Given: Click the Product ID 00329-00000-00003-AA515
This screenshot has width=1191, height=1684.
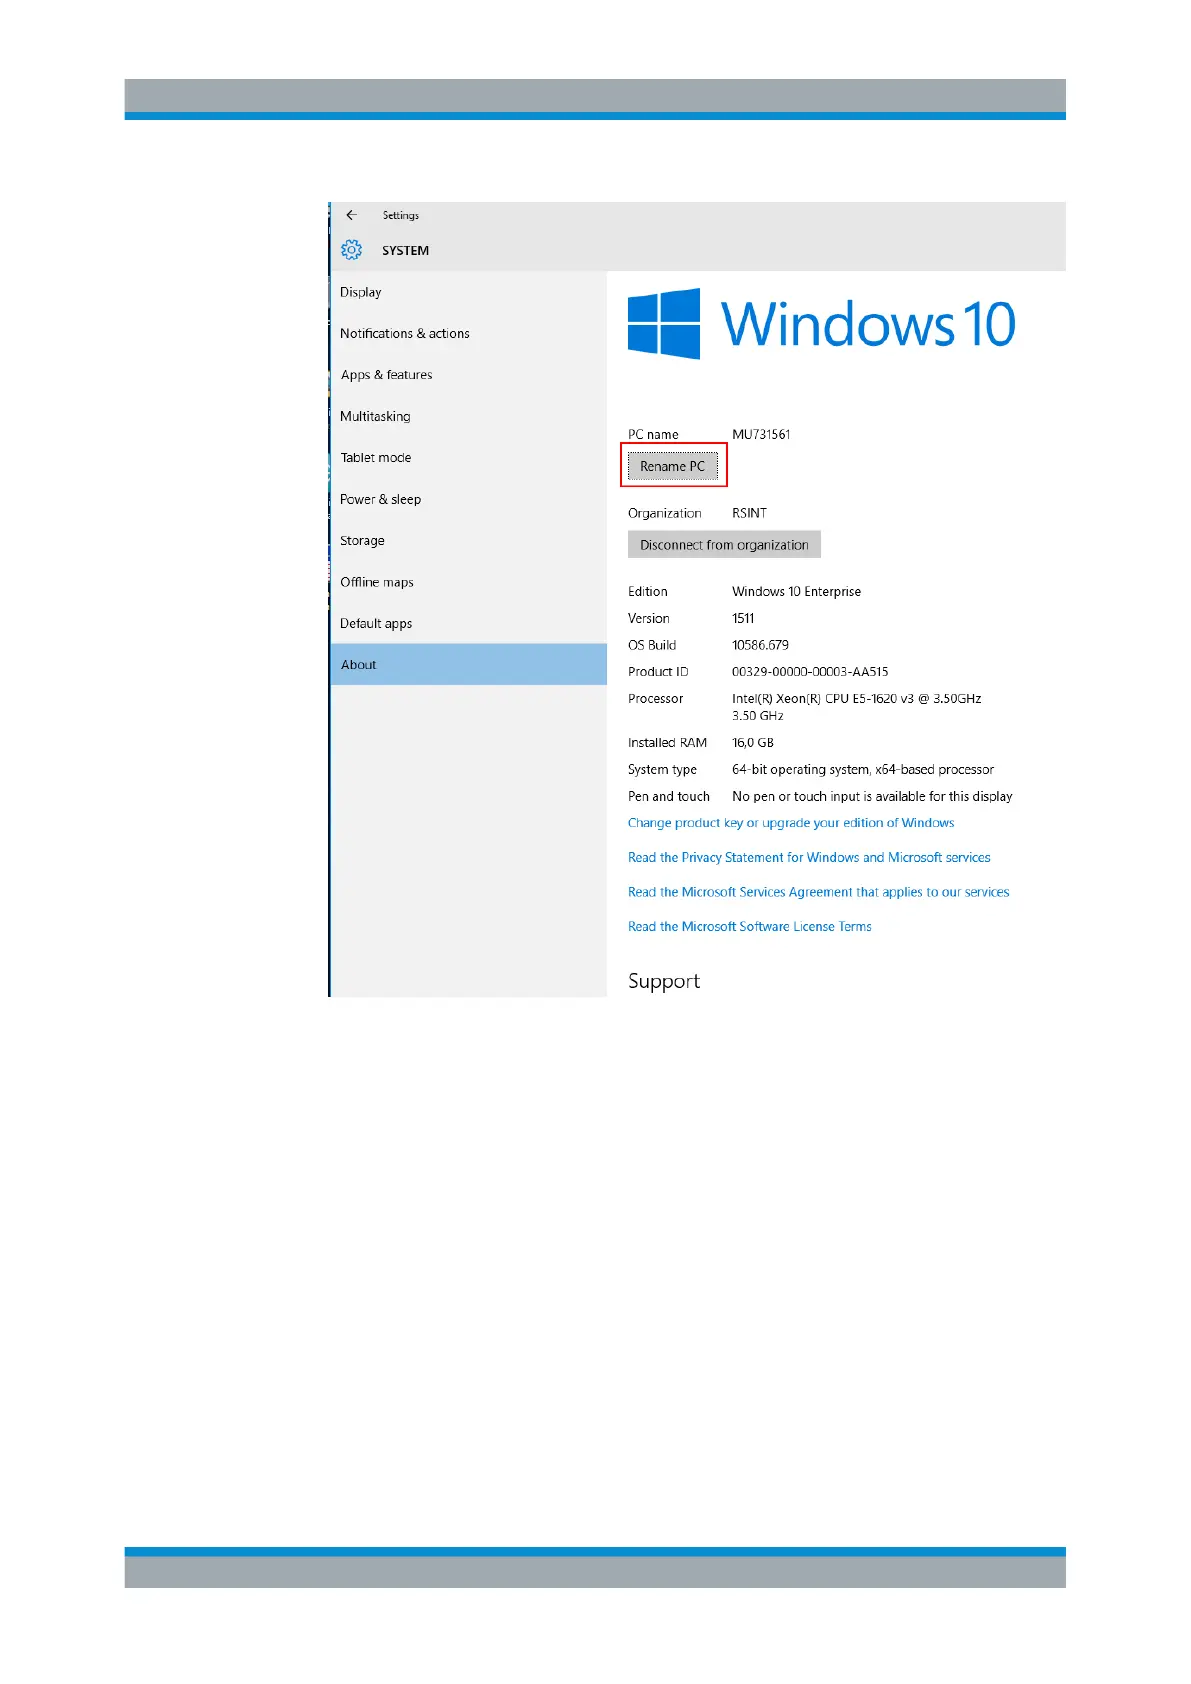Looking at the screenshot, I should point(810,672).
